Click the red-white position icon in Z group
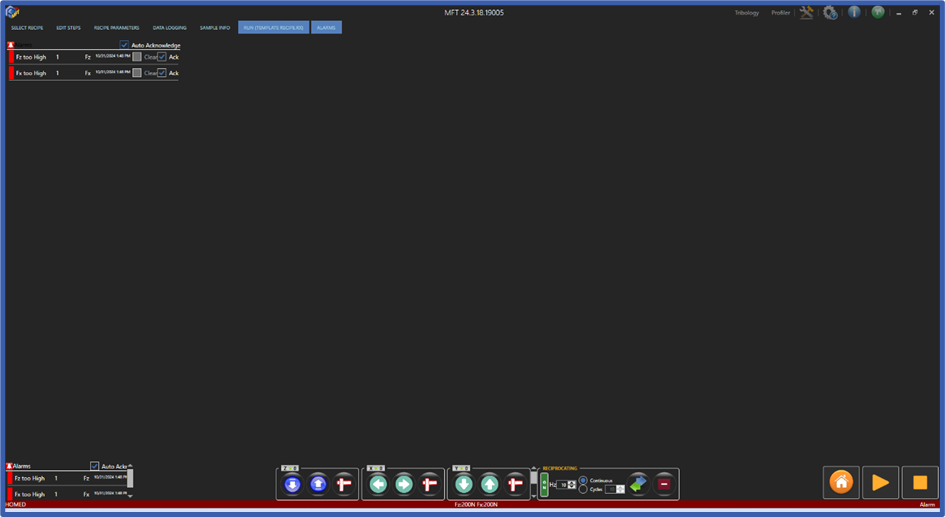Image resolution: width=945 pixels, height=517 pixels. [344, 484]
